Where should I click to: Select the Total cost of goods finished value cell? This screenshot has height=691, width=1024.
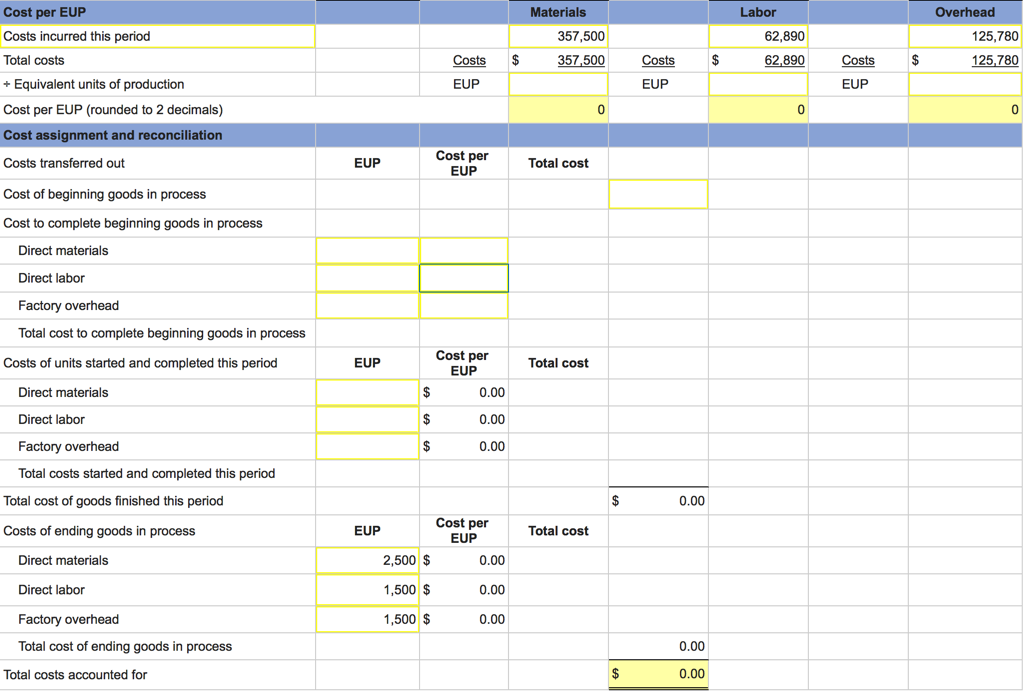pyautogui.click(x=657, y=500)
